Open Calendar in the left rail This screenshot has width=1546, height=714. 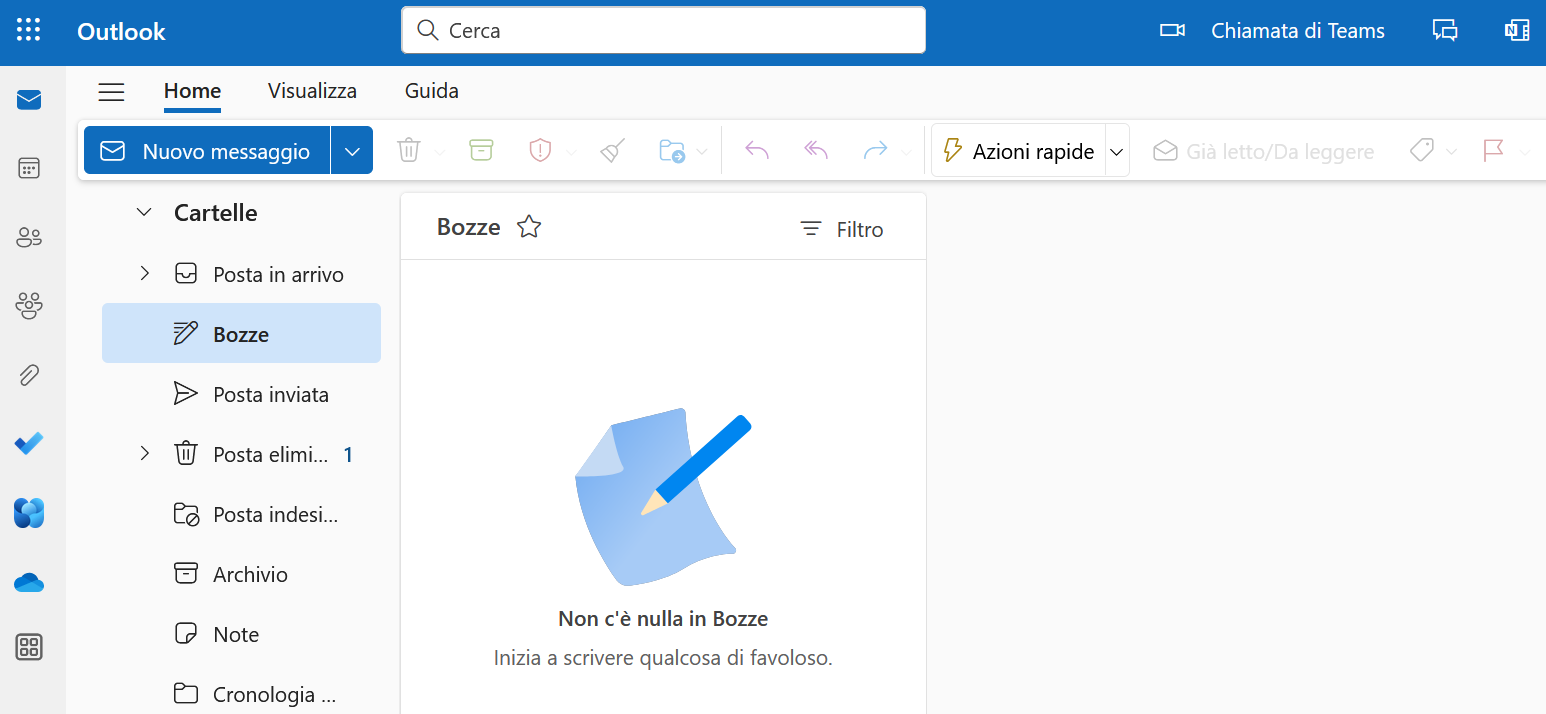click(x=29, y=168)
